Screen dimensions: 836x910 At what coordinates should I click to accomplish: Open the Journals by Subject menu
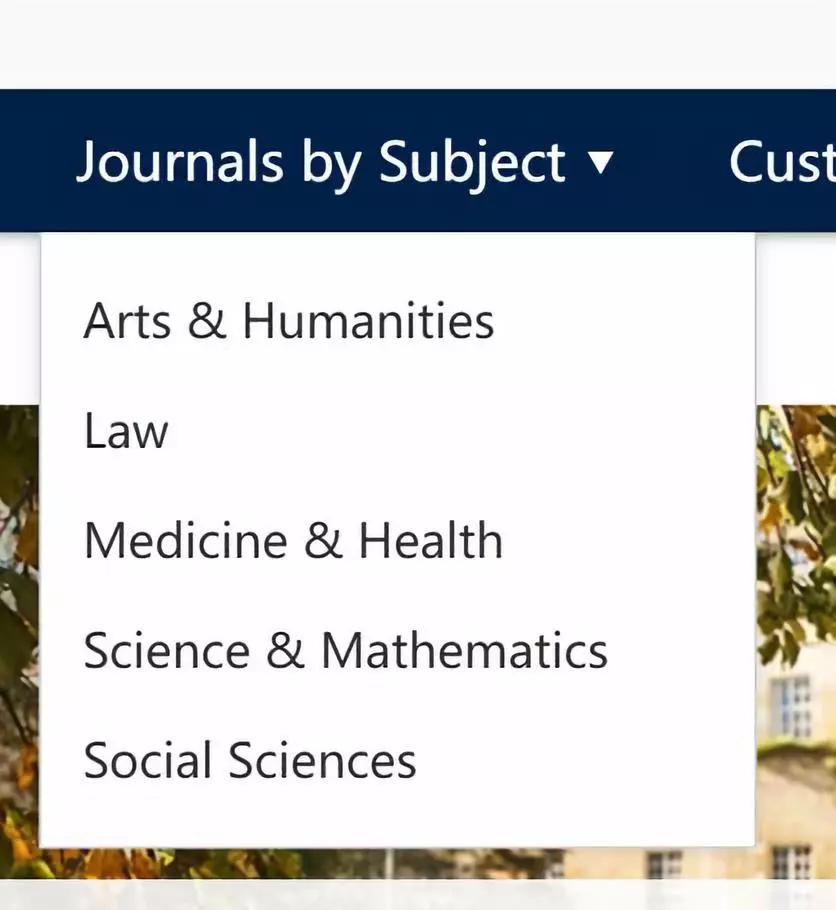tap(345, 162)
